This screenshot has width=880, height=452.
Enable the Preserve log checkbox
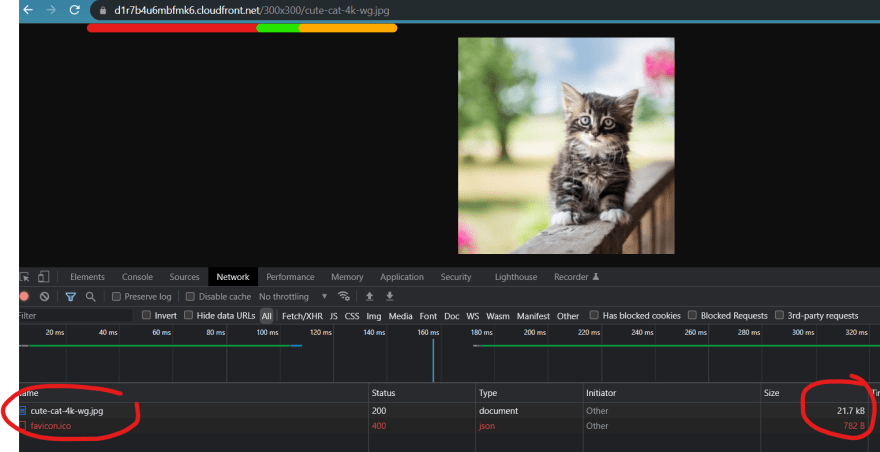coord(116,296)
